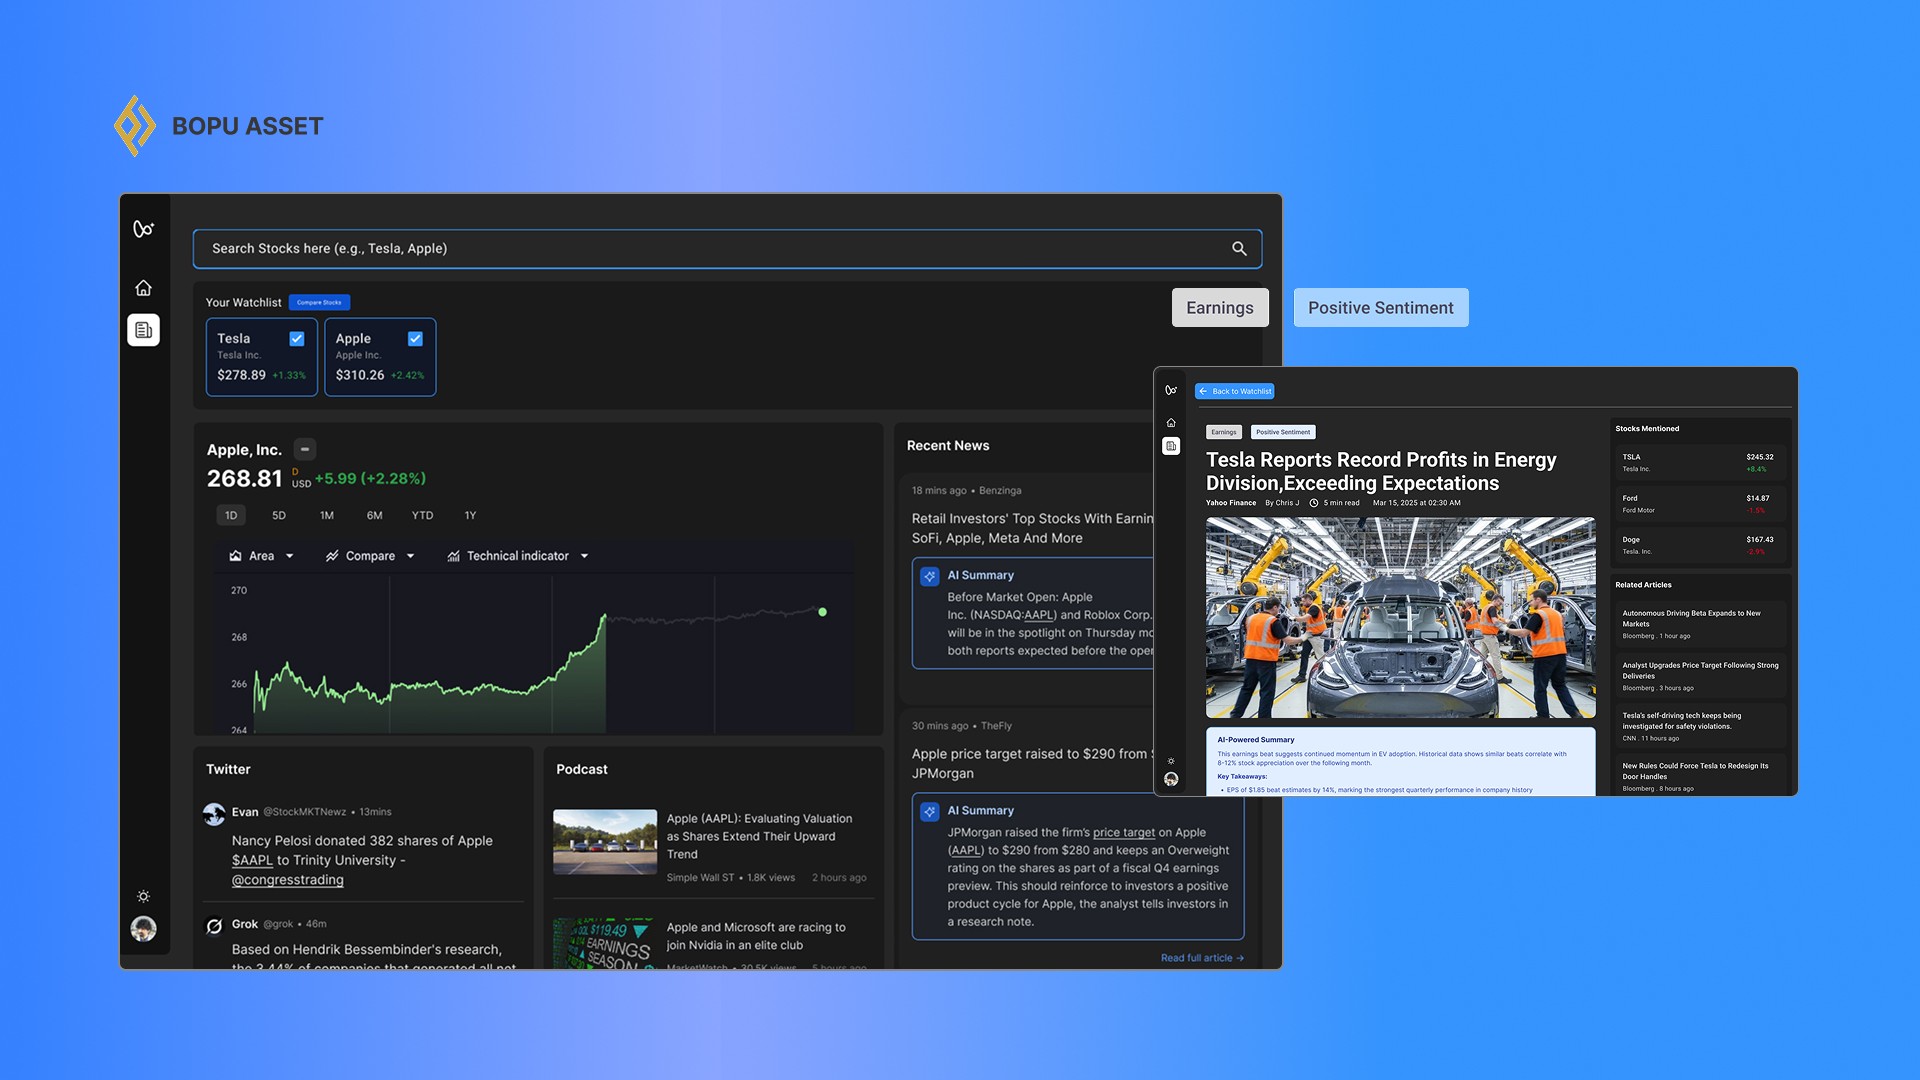Expand the Technical indicator dropdown
Viewport: 1920px width, 1080px height.
click(x=517, y=556)
